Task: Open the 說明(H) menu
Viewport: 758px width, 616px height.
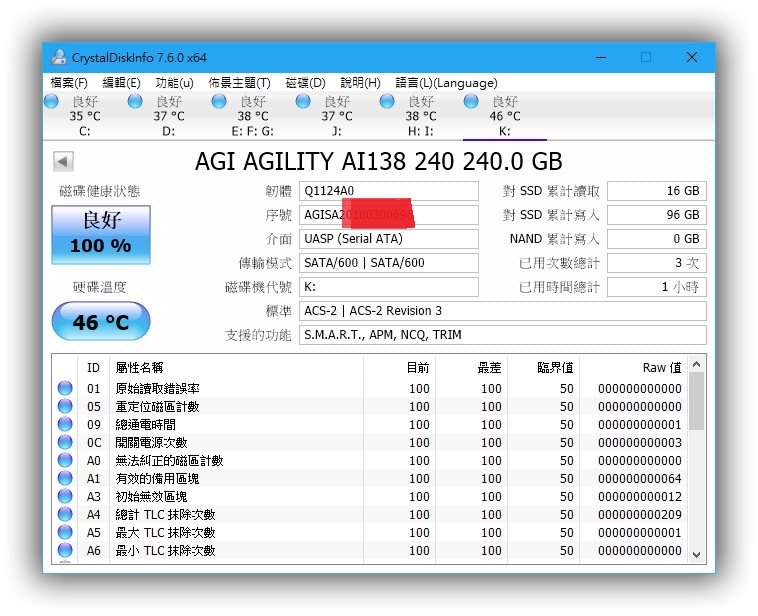Action: [x=361, y=83]
